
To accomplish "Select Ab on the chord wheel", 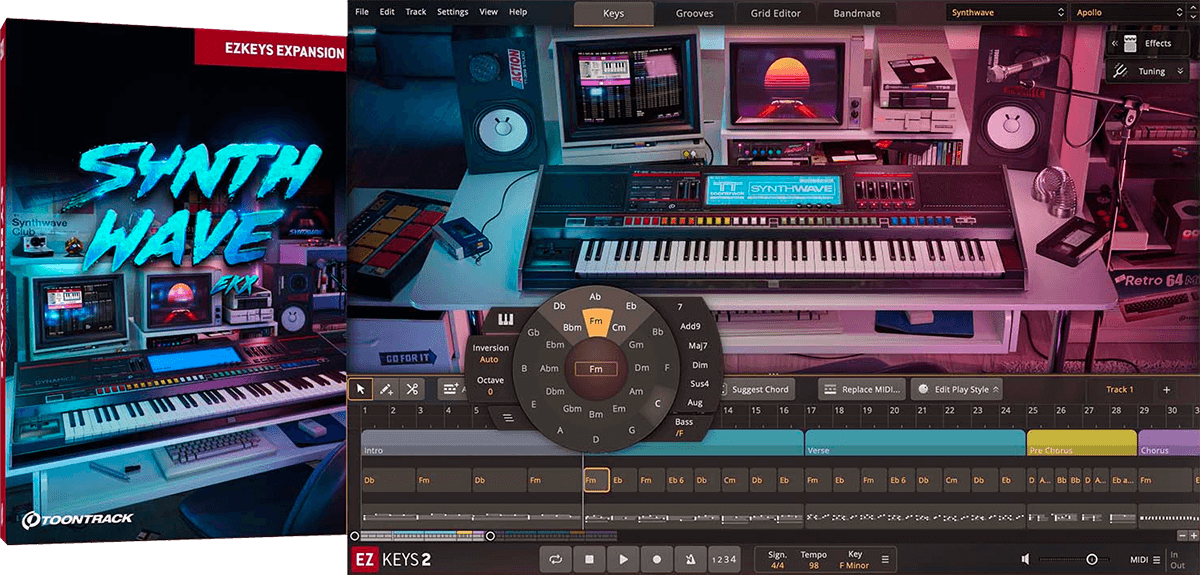I will click(595, 296).
